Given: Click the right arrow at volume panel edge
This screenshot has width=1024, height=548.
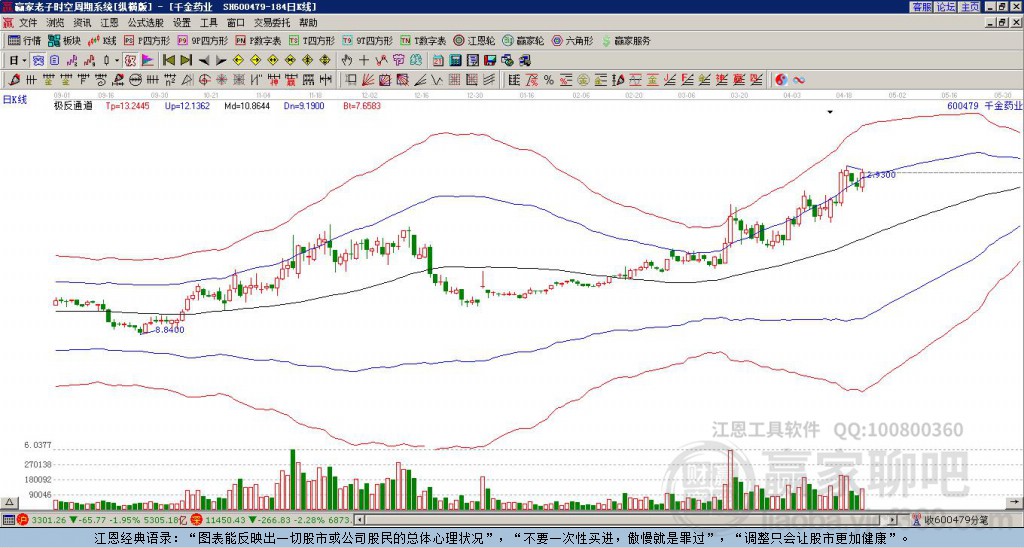Looking at the screenshot, I should 1015,503.
